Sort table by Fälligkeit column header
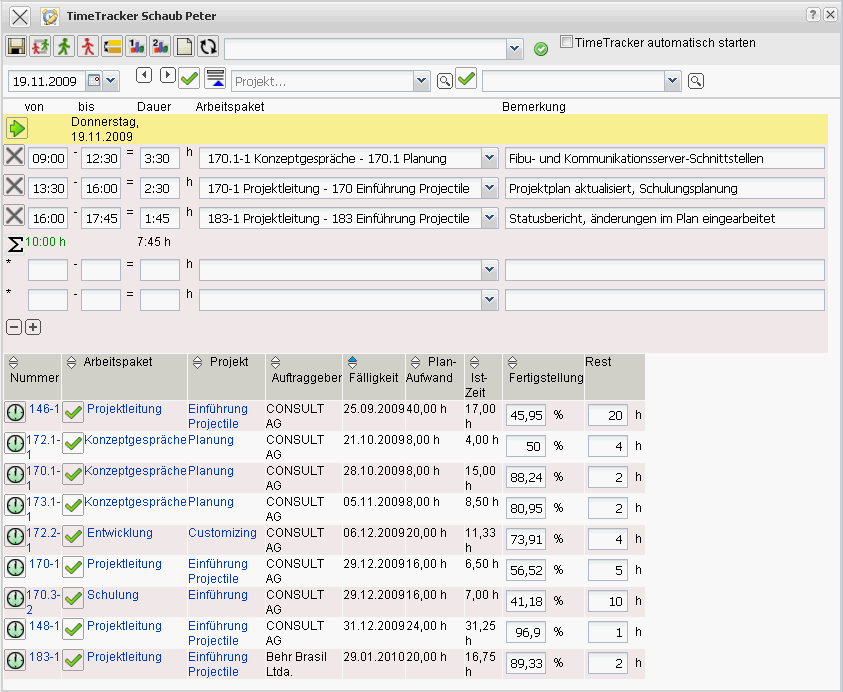This screenshot has width=843, height=692. (372, 380)
